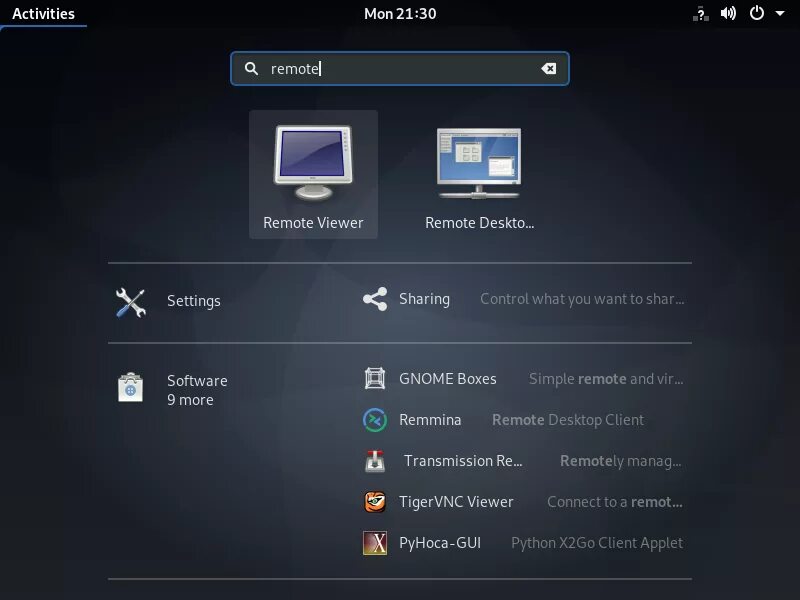Screen dimensions: 800x600
Task: Click the volume speaker icon in top bar
Action: click(x=728, y=13)
